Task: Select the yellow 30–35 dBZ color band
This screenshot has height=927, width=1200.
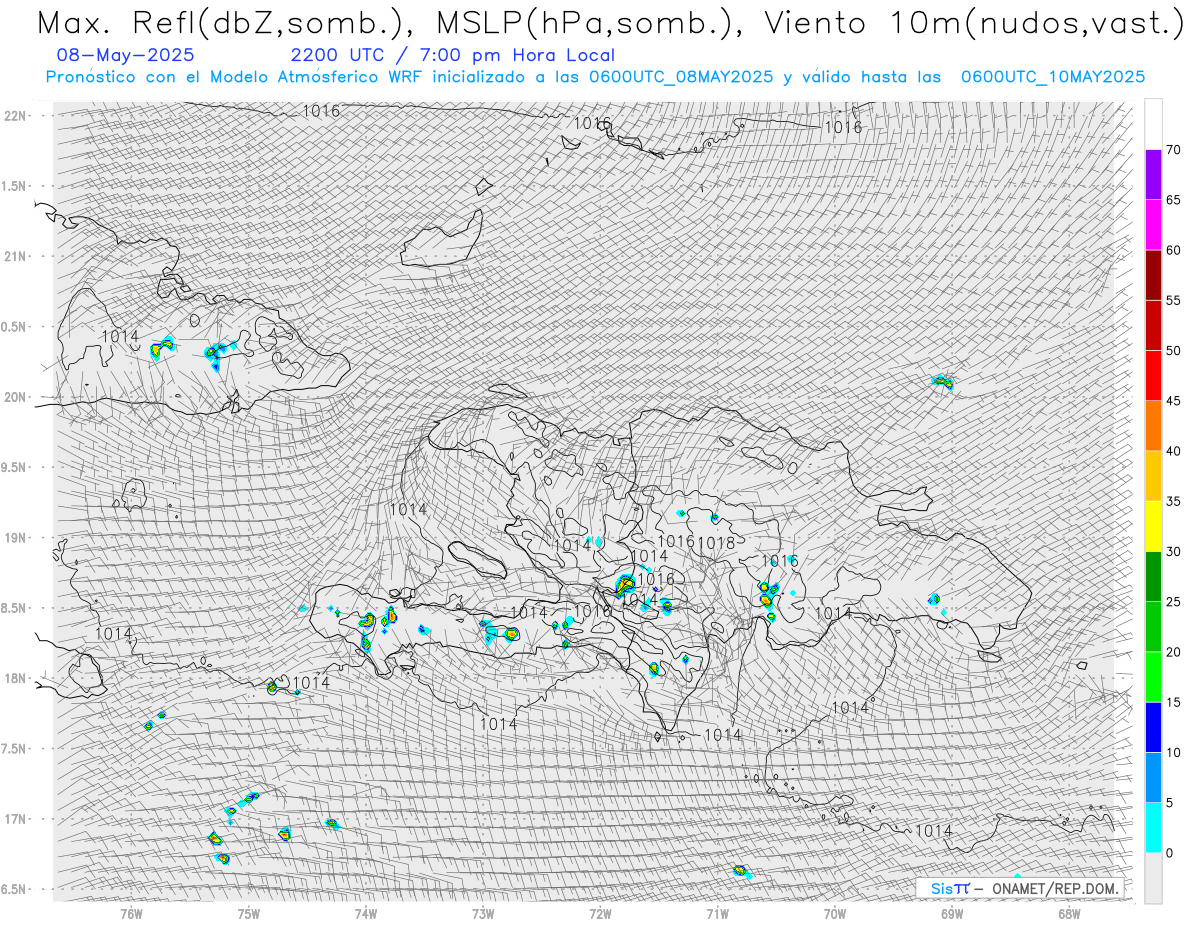Action: 1153,526
